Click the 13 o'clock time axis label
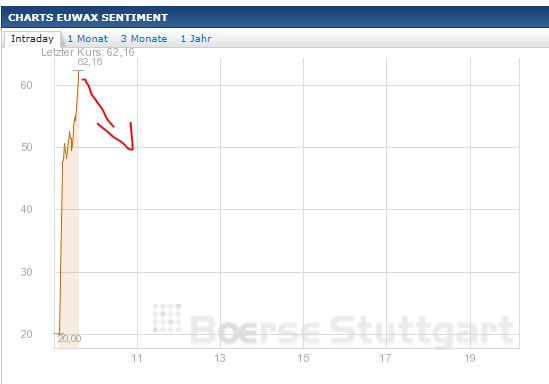549x384 pixels. click(x=220, y=358)
